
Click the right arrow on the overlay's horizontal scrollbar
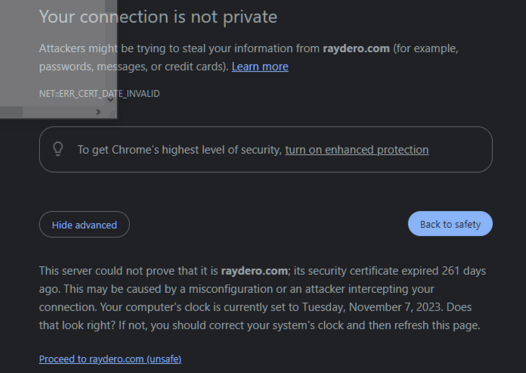pos(98,112)
